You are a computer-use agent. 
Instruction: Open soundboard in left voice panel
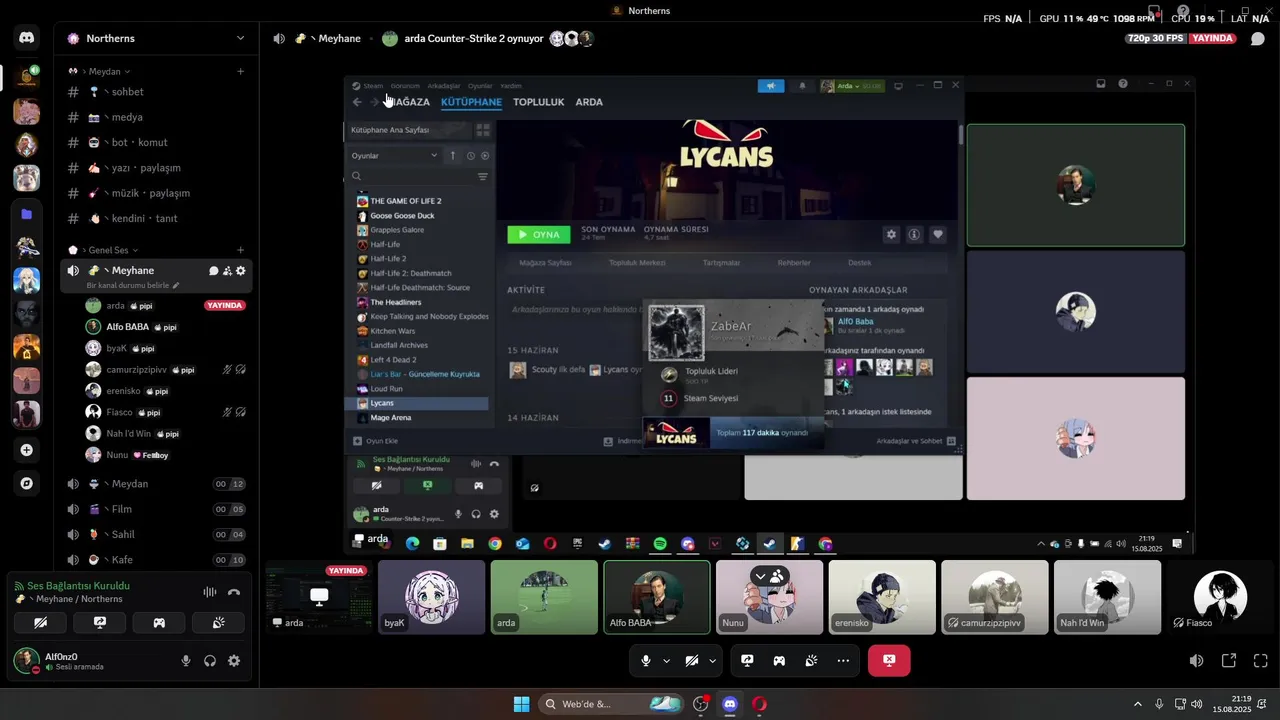tap(218, 622)
